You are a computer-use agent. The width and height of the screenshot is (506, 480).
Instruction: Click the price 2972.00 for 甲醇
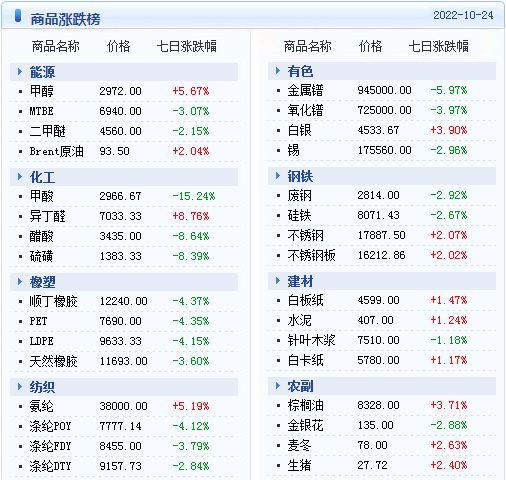[120, 91]
